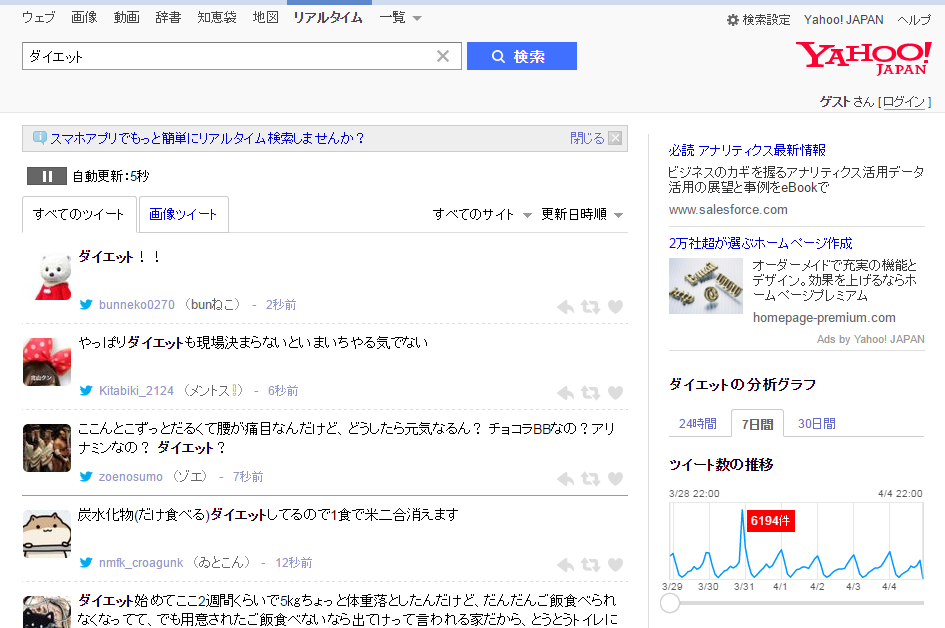
Task: Expand the 一覧 dropdown menu
Action: point(400,17)
